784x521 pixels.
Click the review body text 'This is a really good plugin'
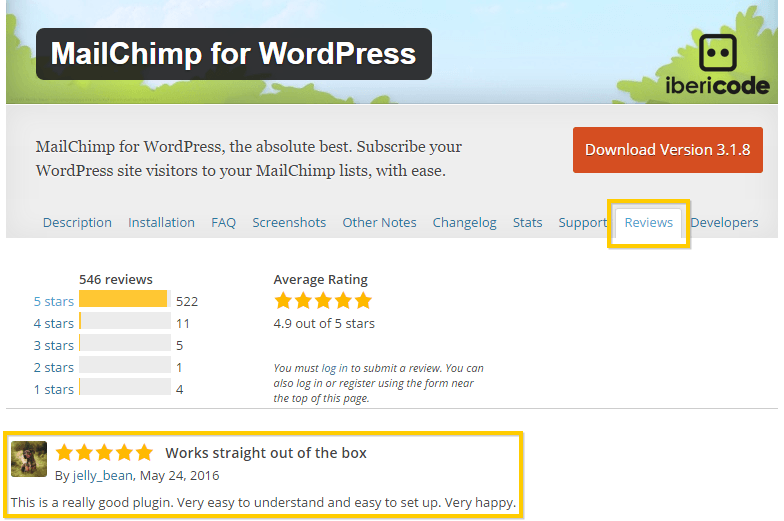(263, 502)
